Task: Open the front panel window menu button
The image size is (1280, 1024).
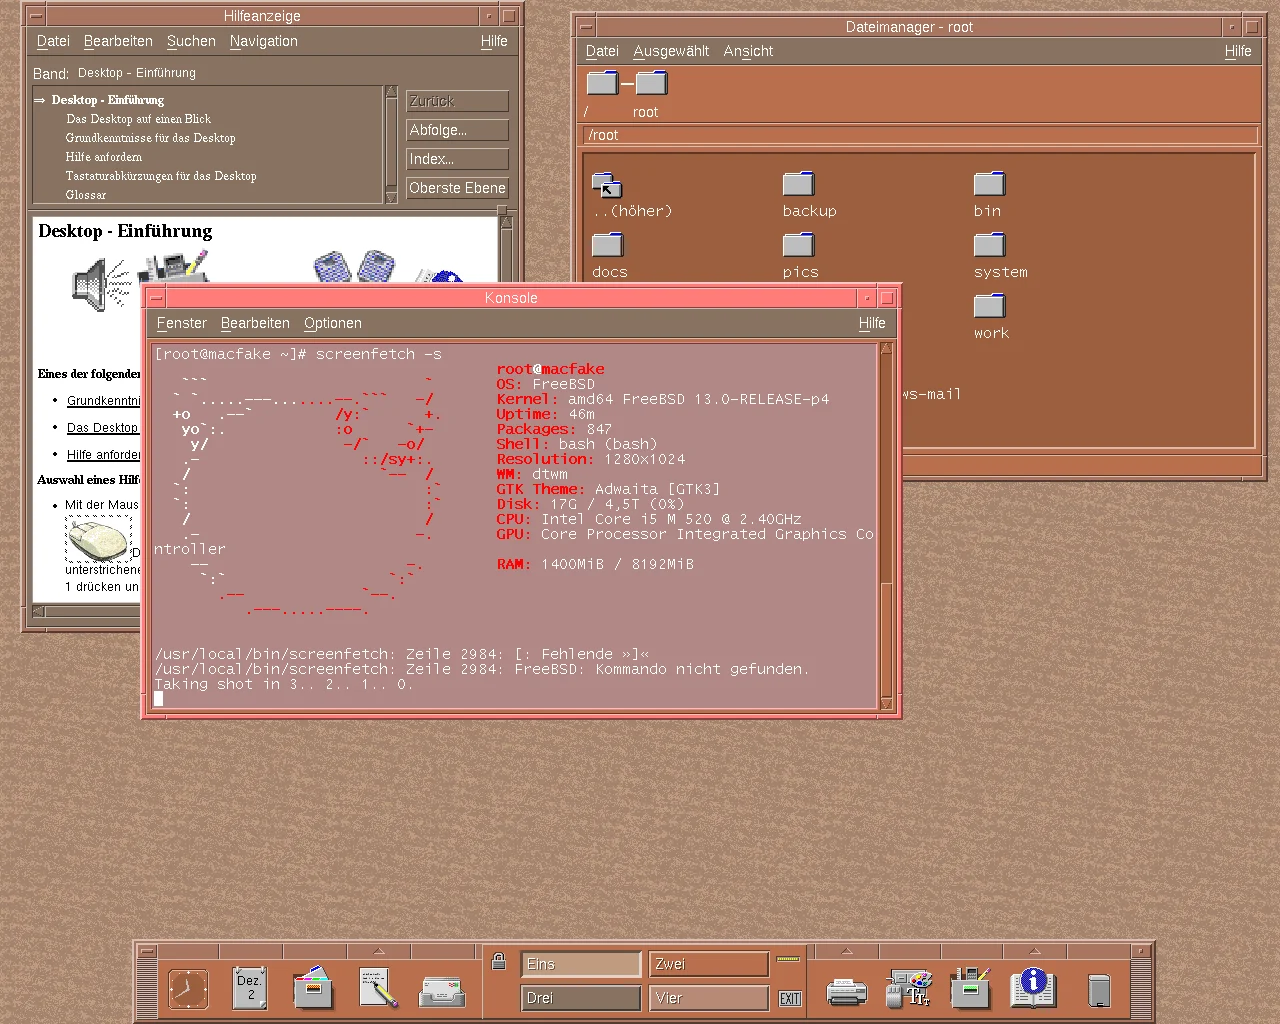Action: point(147,952)
